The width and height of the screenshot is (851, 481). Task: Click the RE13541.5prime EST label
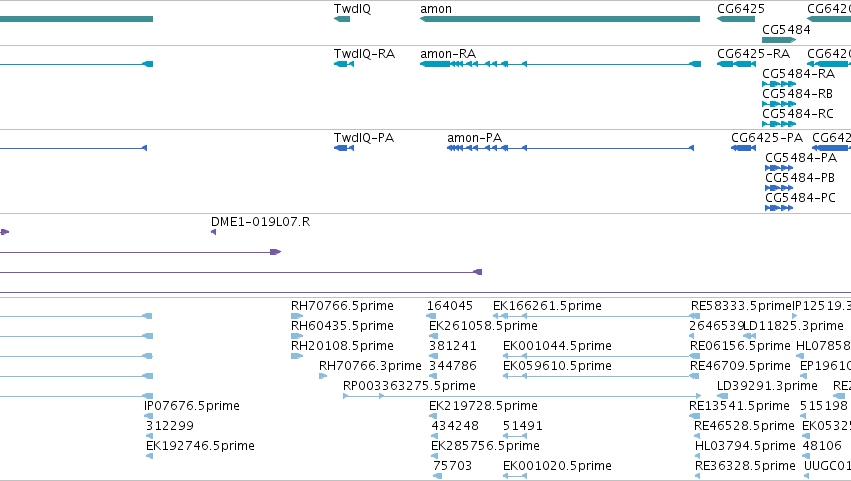[739, 406]
